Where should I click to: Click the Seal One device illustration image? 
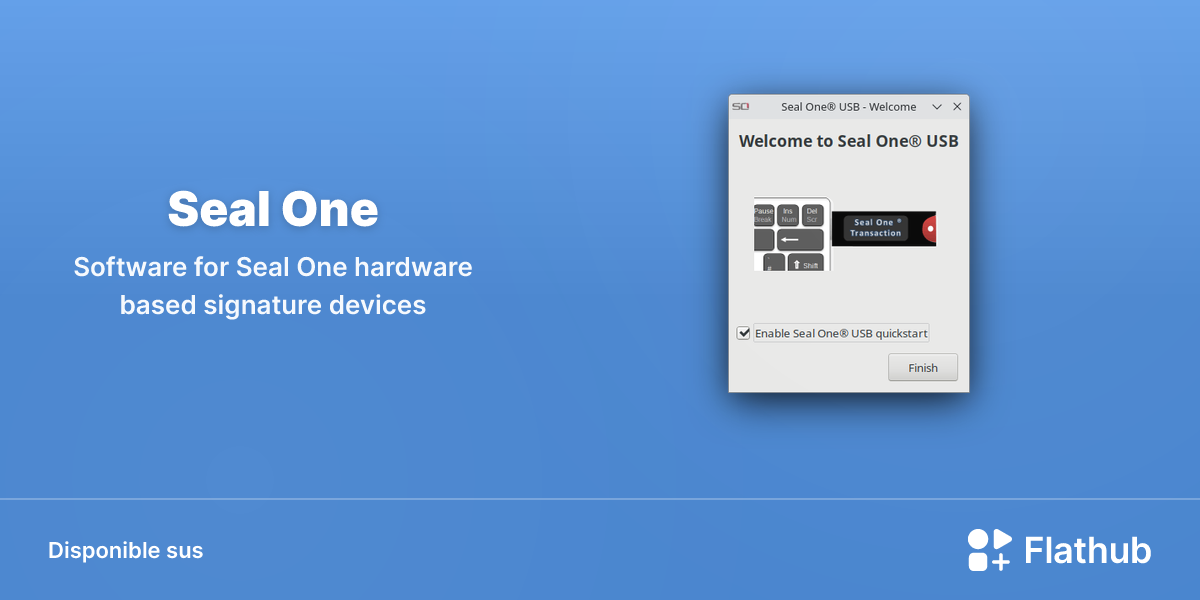click(844, 233)
